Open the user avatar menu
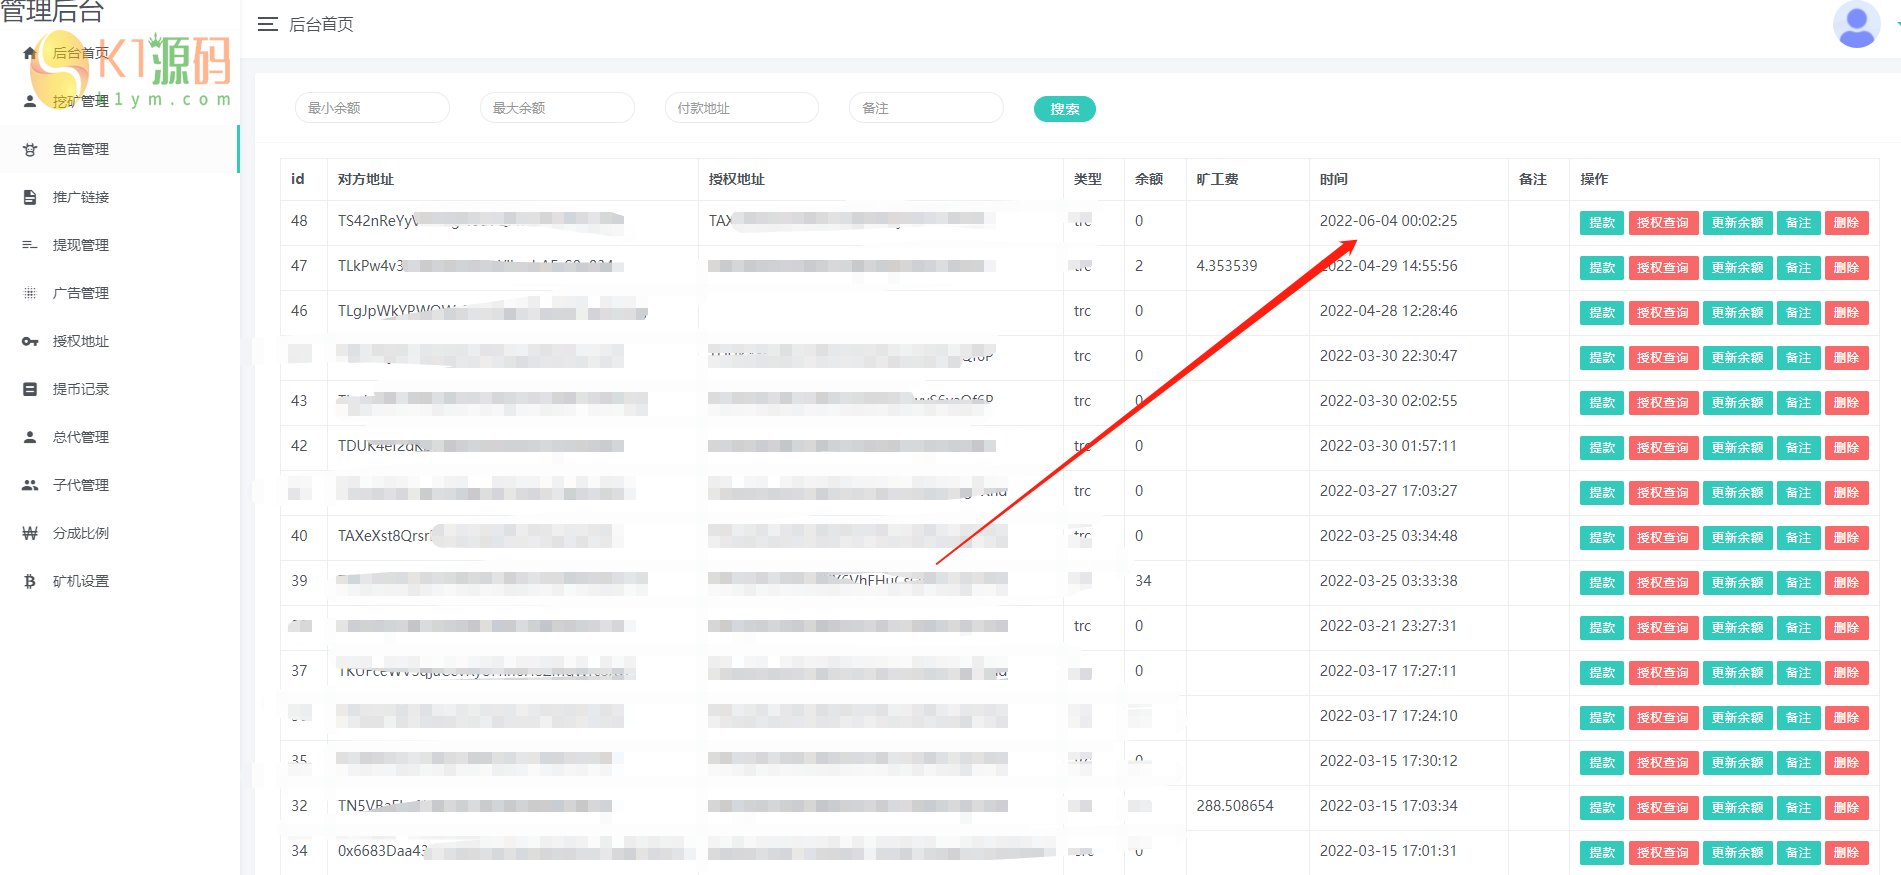The width and height of the screenshot is (1901, 875). pos(1856,24)
